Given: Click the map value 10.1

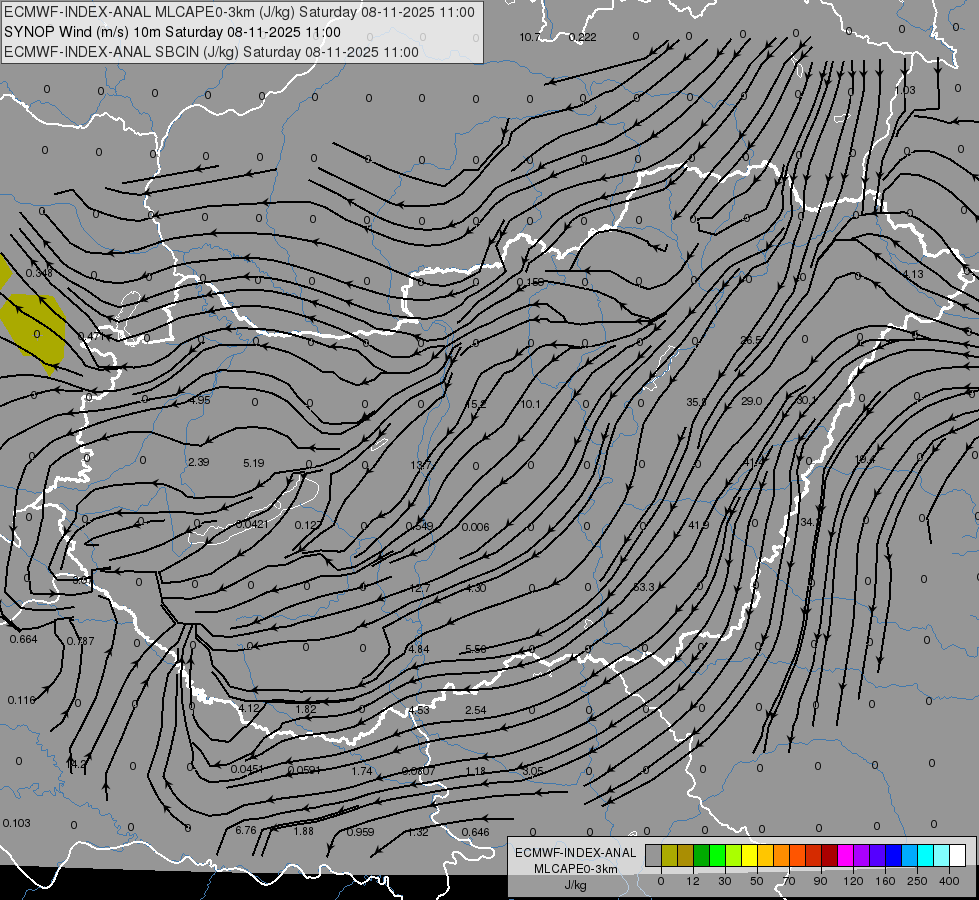Looking at the screenshot, I should [530, 404].
